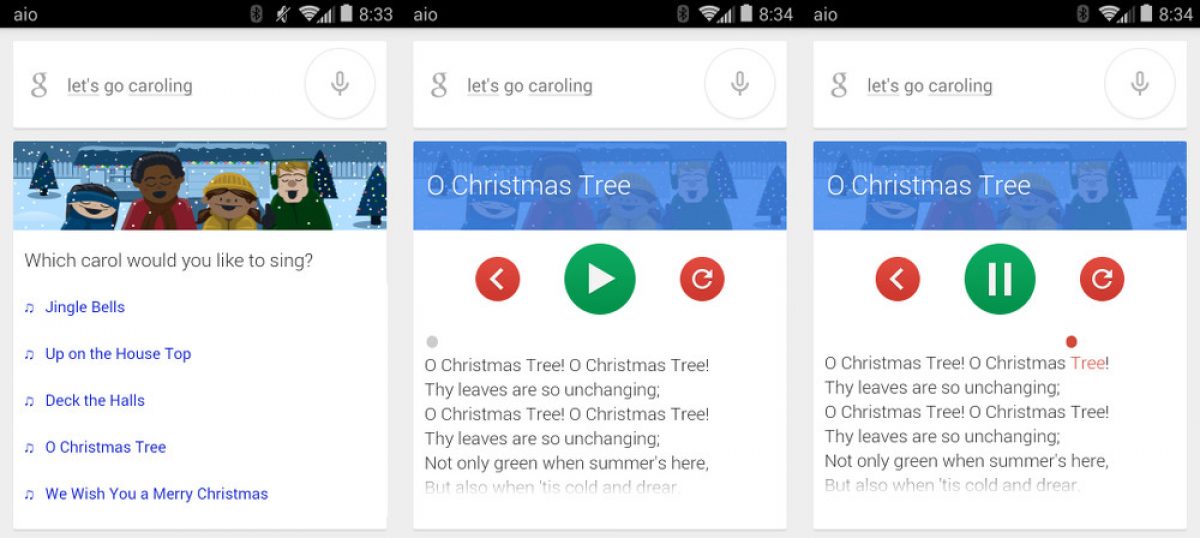The height and width of the screenshot is (538, 1200).
Task: Click the search text above the play button
Action: pyautogui.click(x=530, y=86)
